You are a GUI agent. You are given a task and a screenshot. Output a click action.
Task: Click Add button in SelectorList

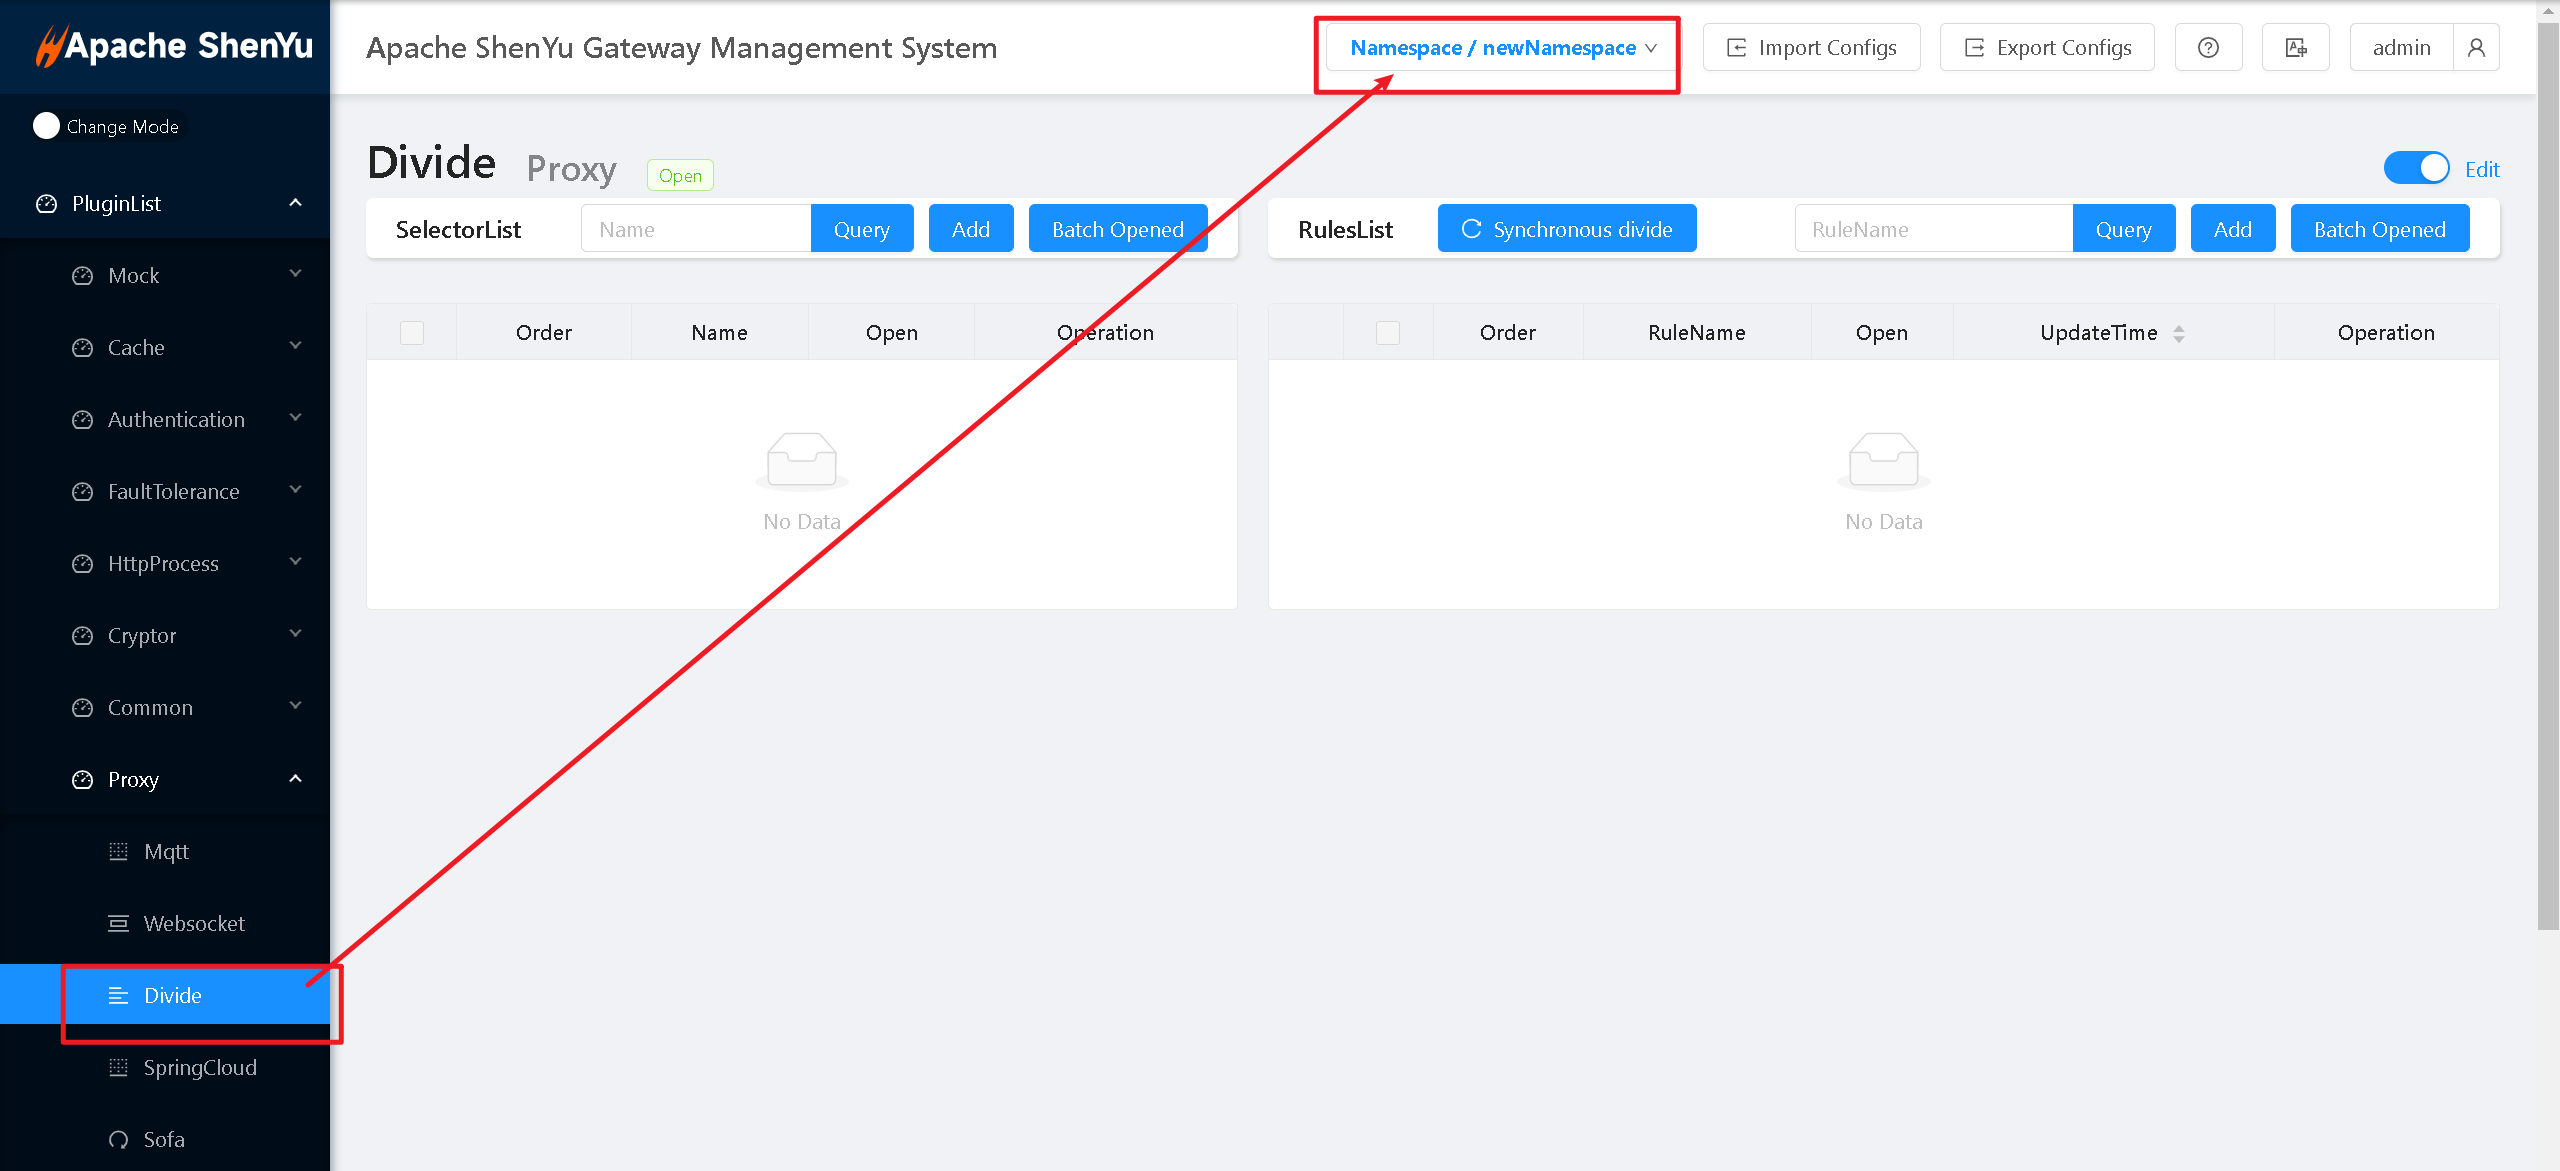click(970, 229)
